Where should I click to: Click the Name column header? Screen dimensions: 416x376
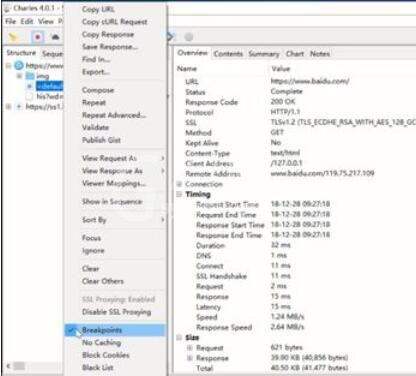point(187,69)
